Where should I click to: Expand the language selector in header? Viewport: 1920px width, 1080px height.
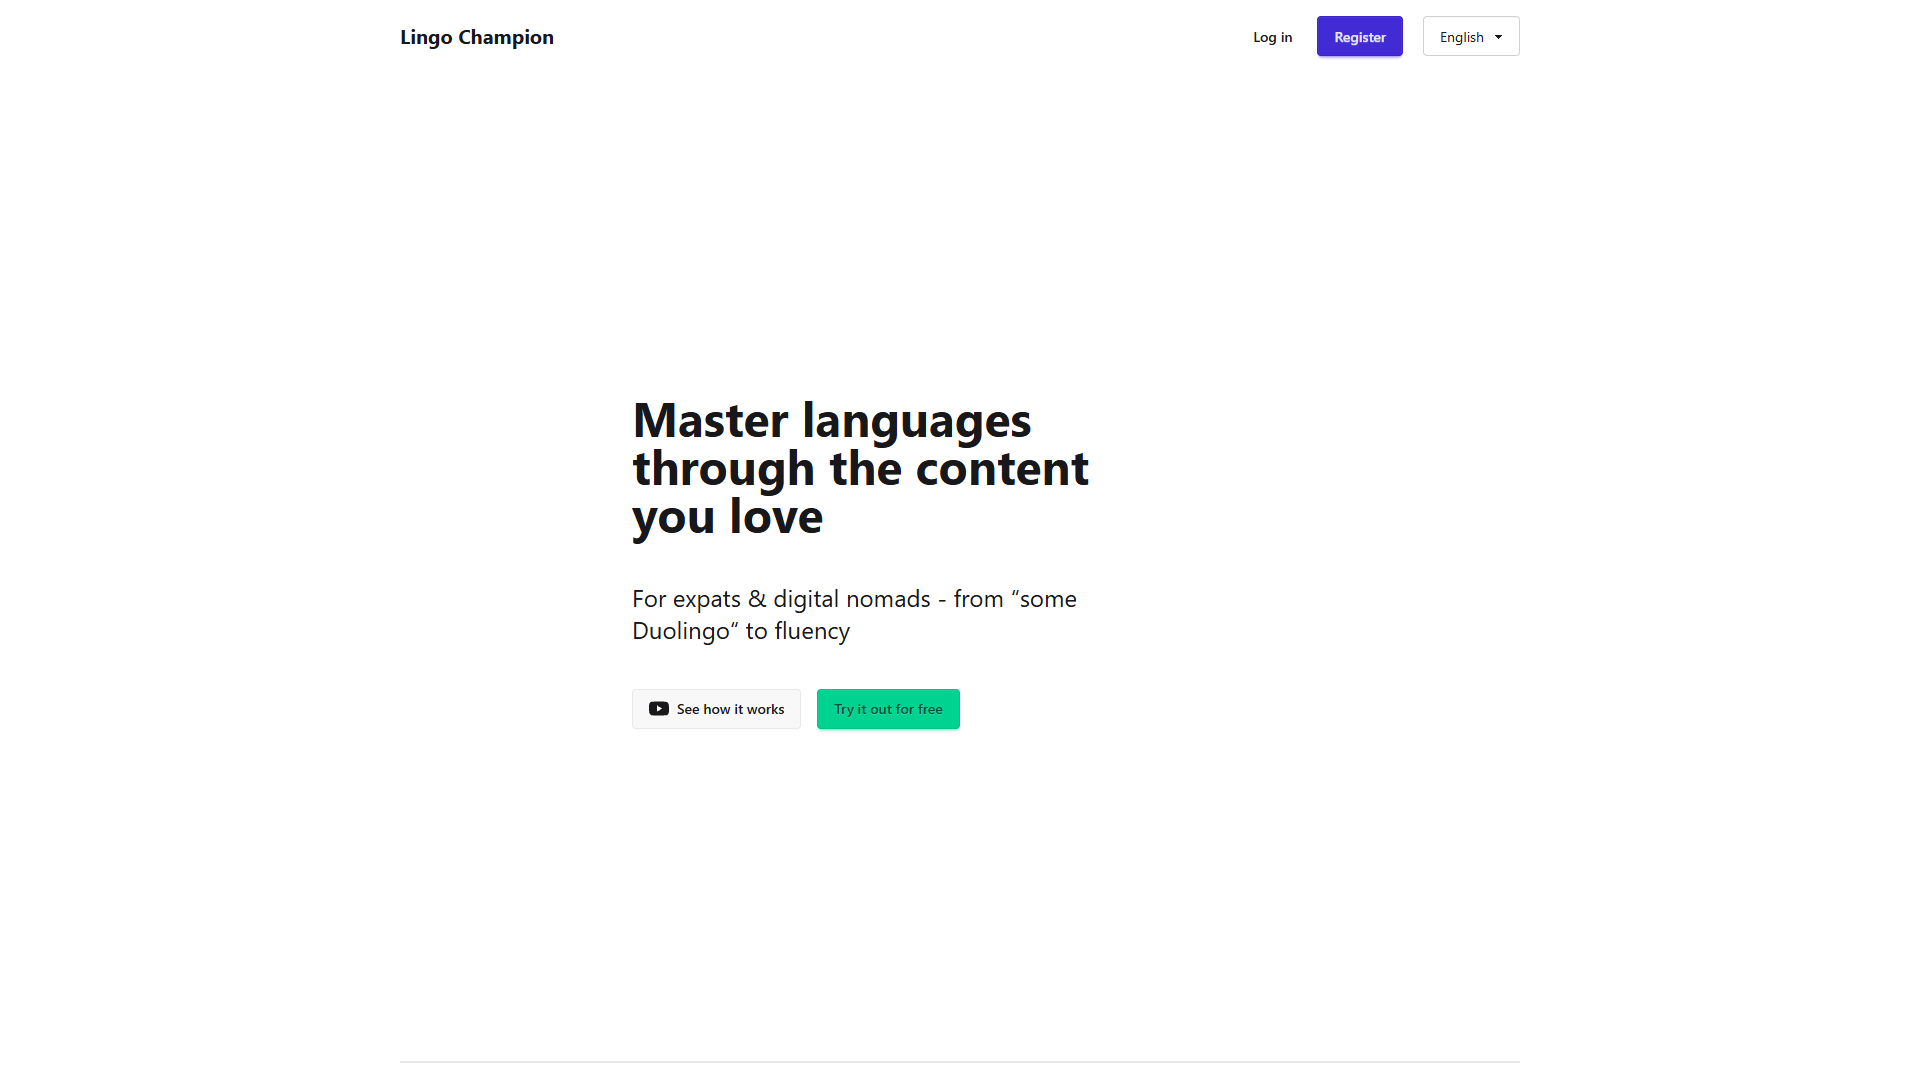[x=1471, y=36]
